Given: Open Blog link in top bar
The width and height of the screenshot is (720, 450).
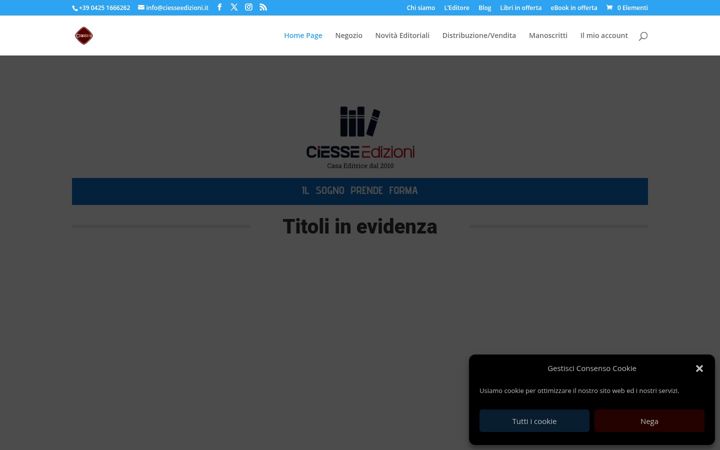Looking at the screenshot, I should point(484,8).
